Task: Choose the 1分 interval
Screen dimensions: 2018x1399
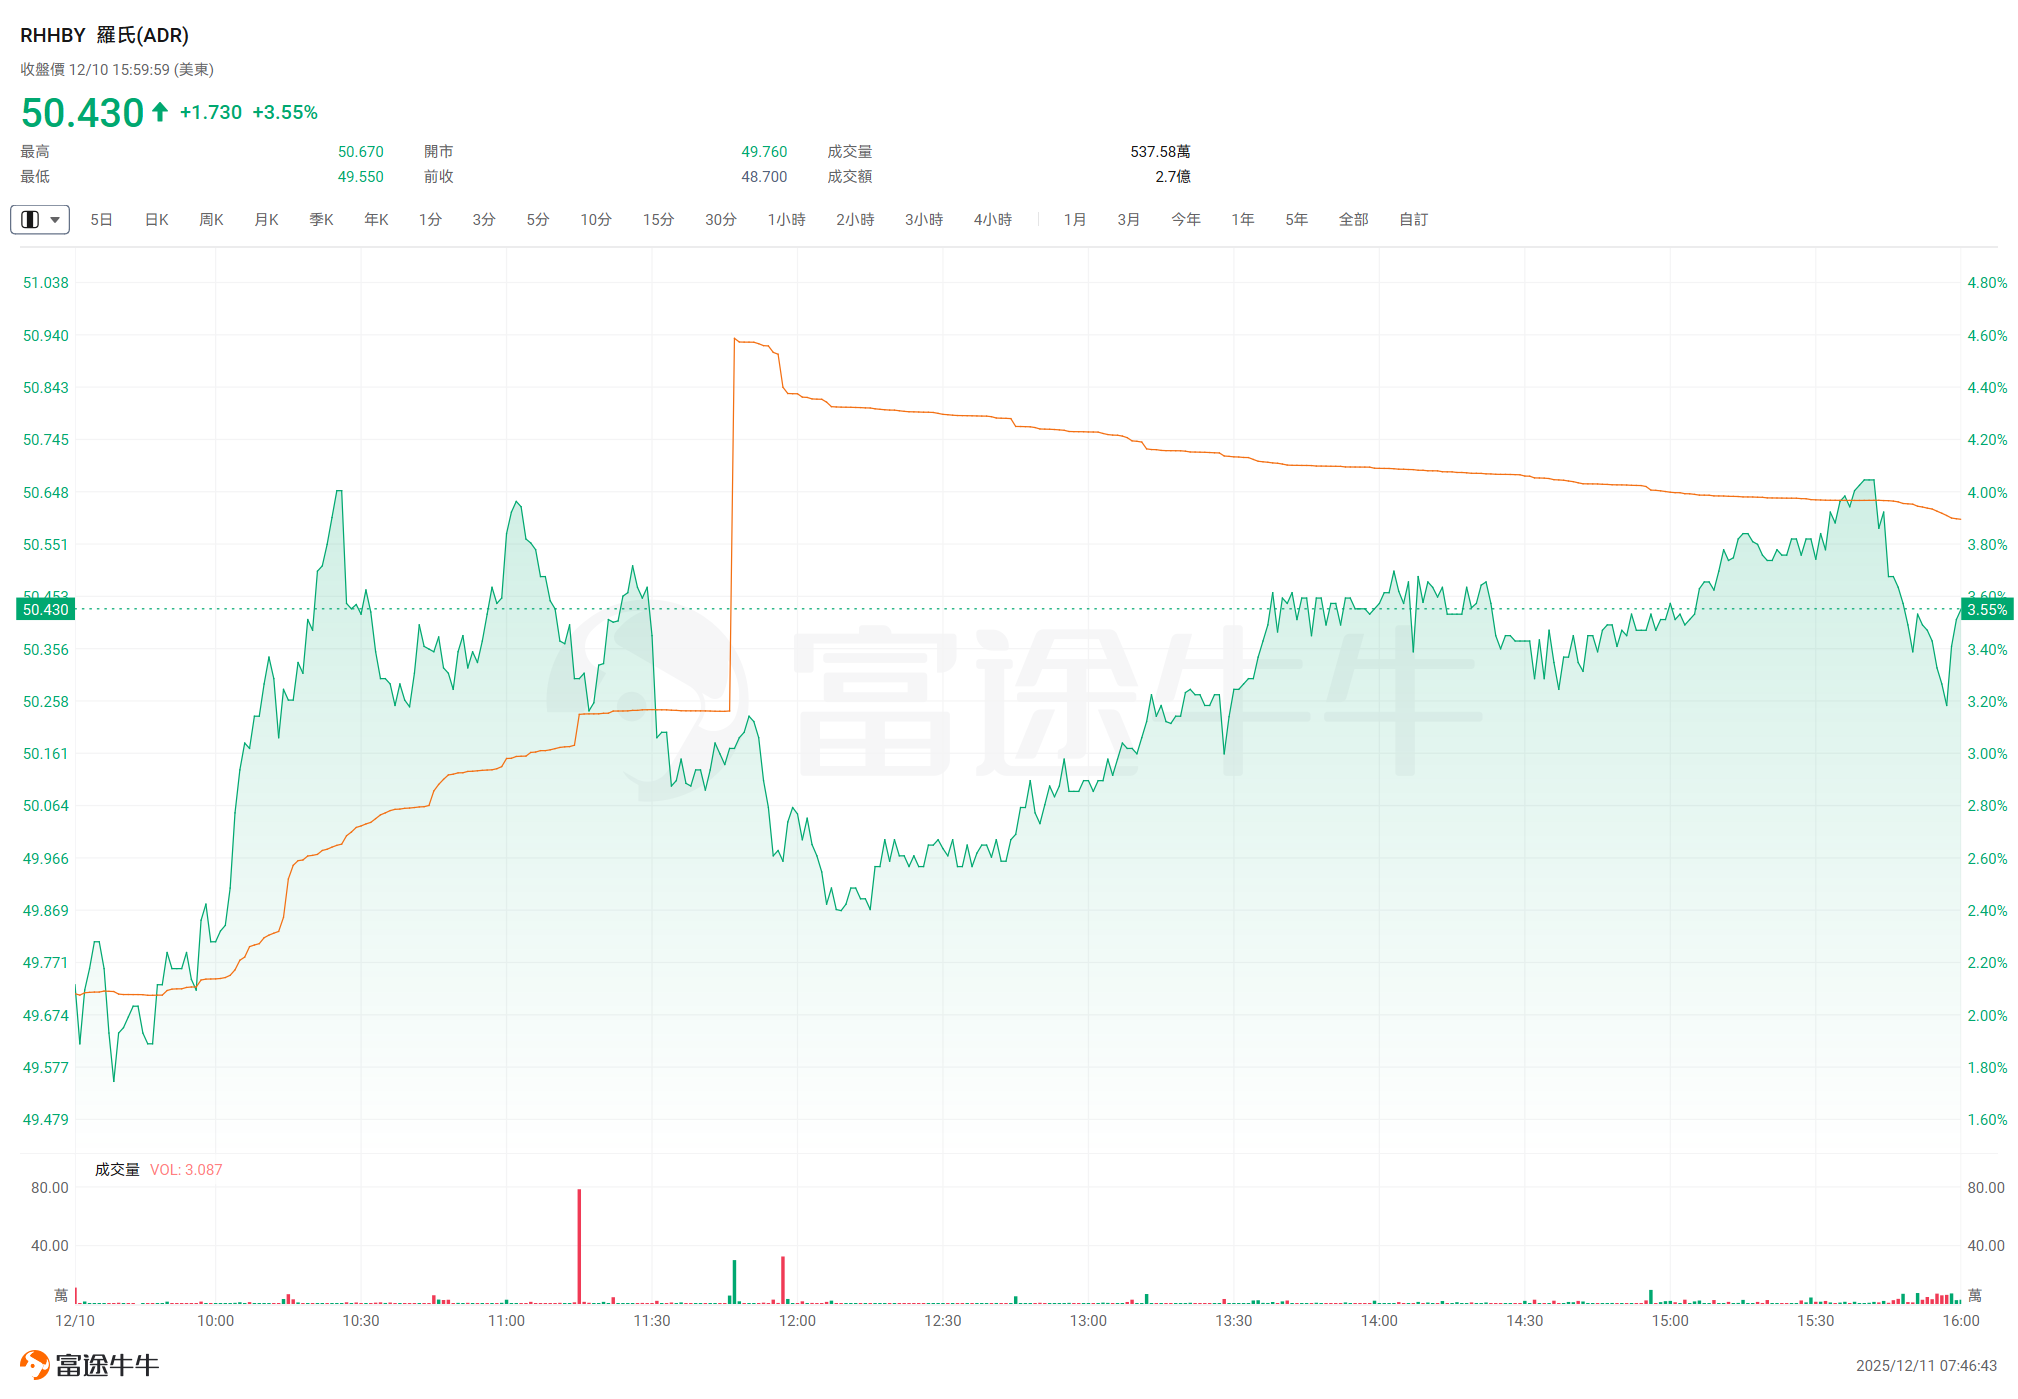Action: point(430,219)
